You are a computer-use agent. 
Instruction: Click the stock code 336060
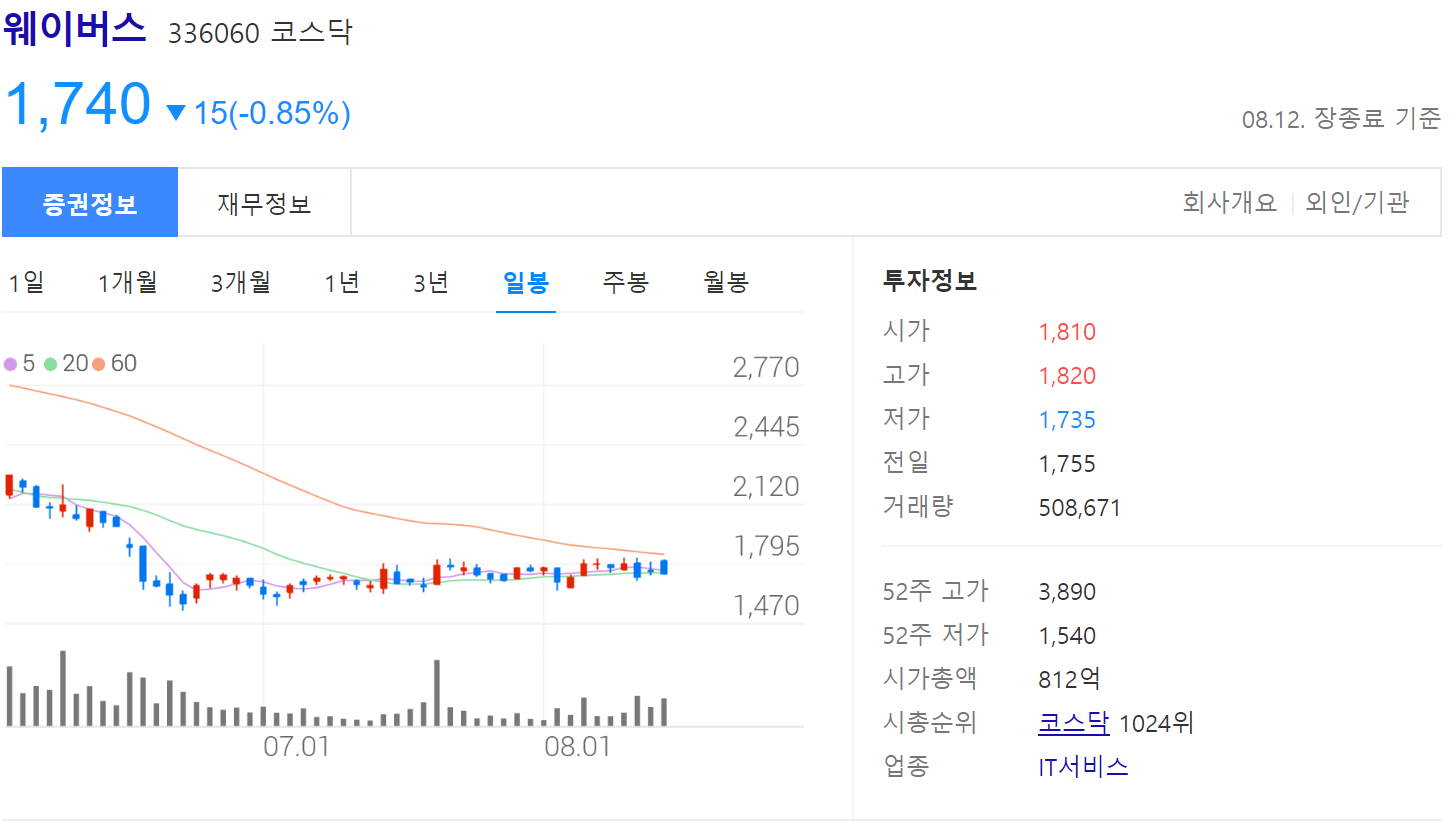(x=214, y=32)
